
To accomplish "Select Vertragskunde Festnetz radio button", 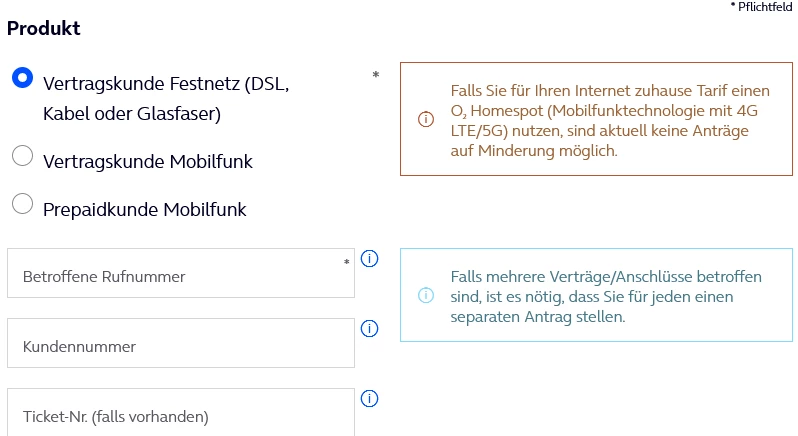I will coord(22,78).
